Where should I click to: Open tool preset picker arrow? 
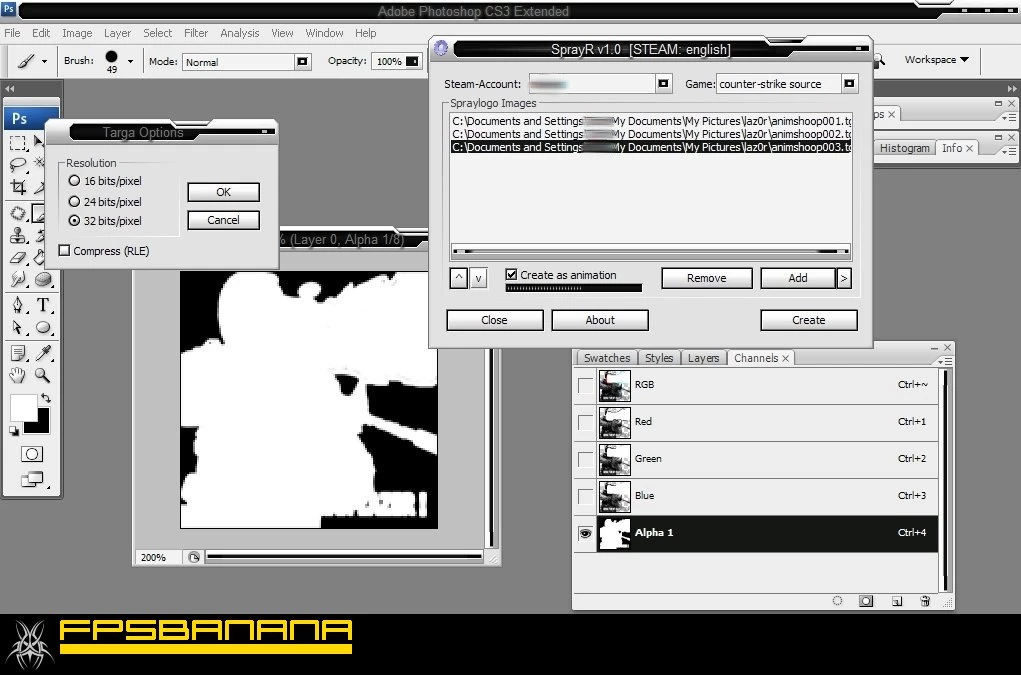coord(44,61)
